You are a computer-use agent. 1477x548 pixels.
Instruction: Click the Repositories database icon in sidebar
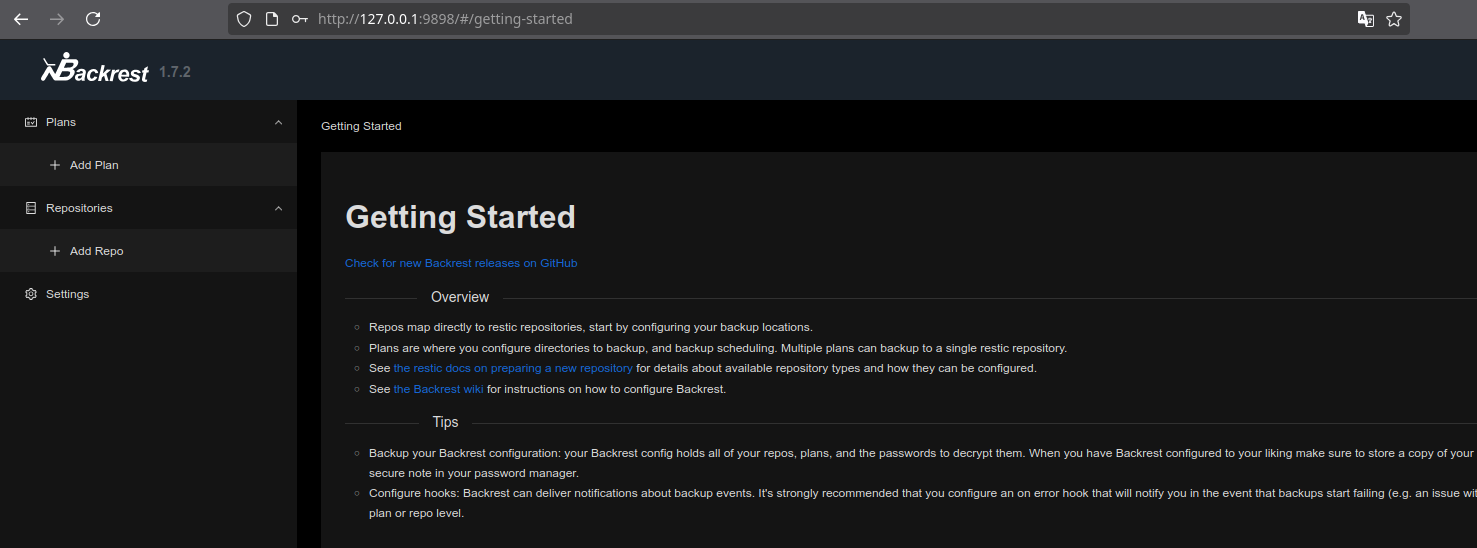click(x=31, y=208)
